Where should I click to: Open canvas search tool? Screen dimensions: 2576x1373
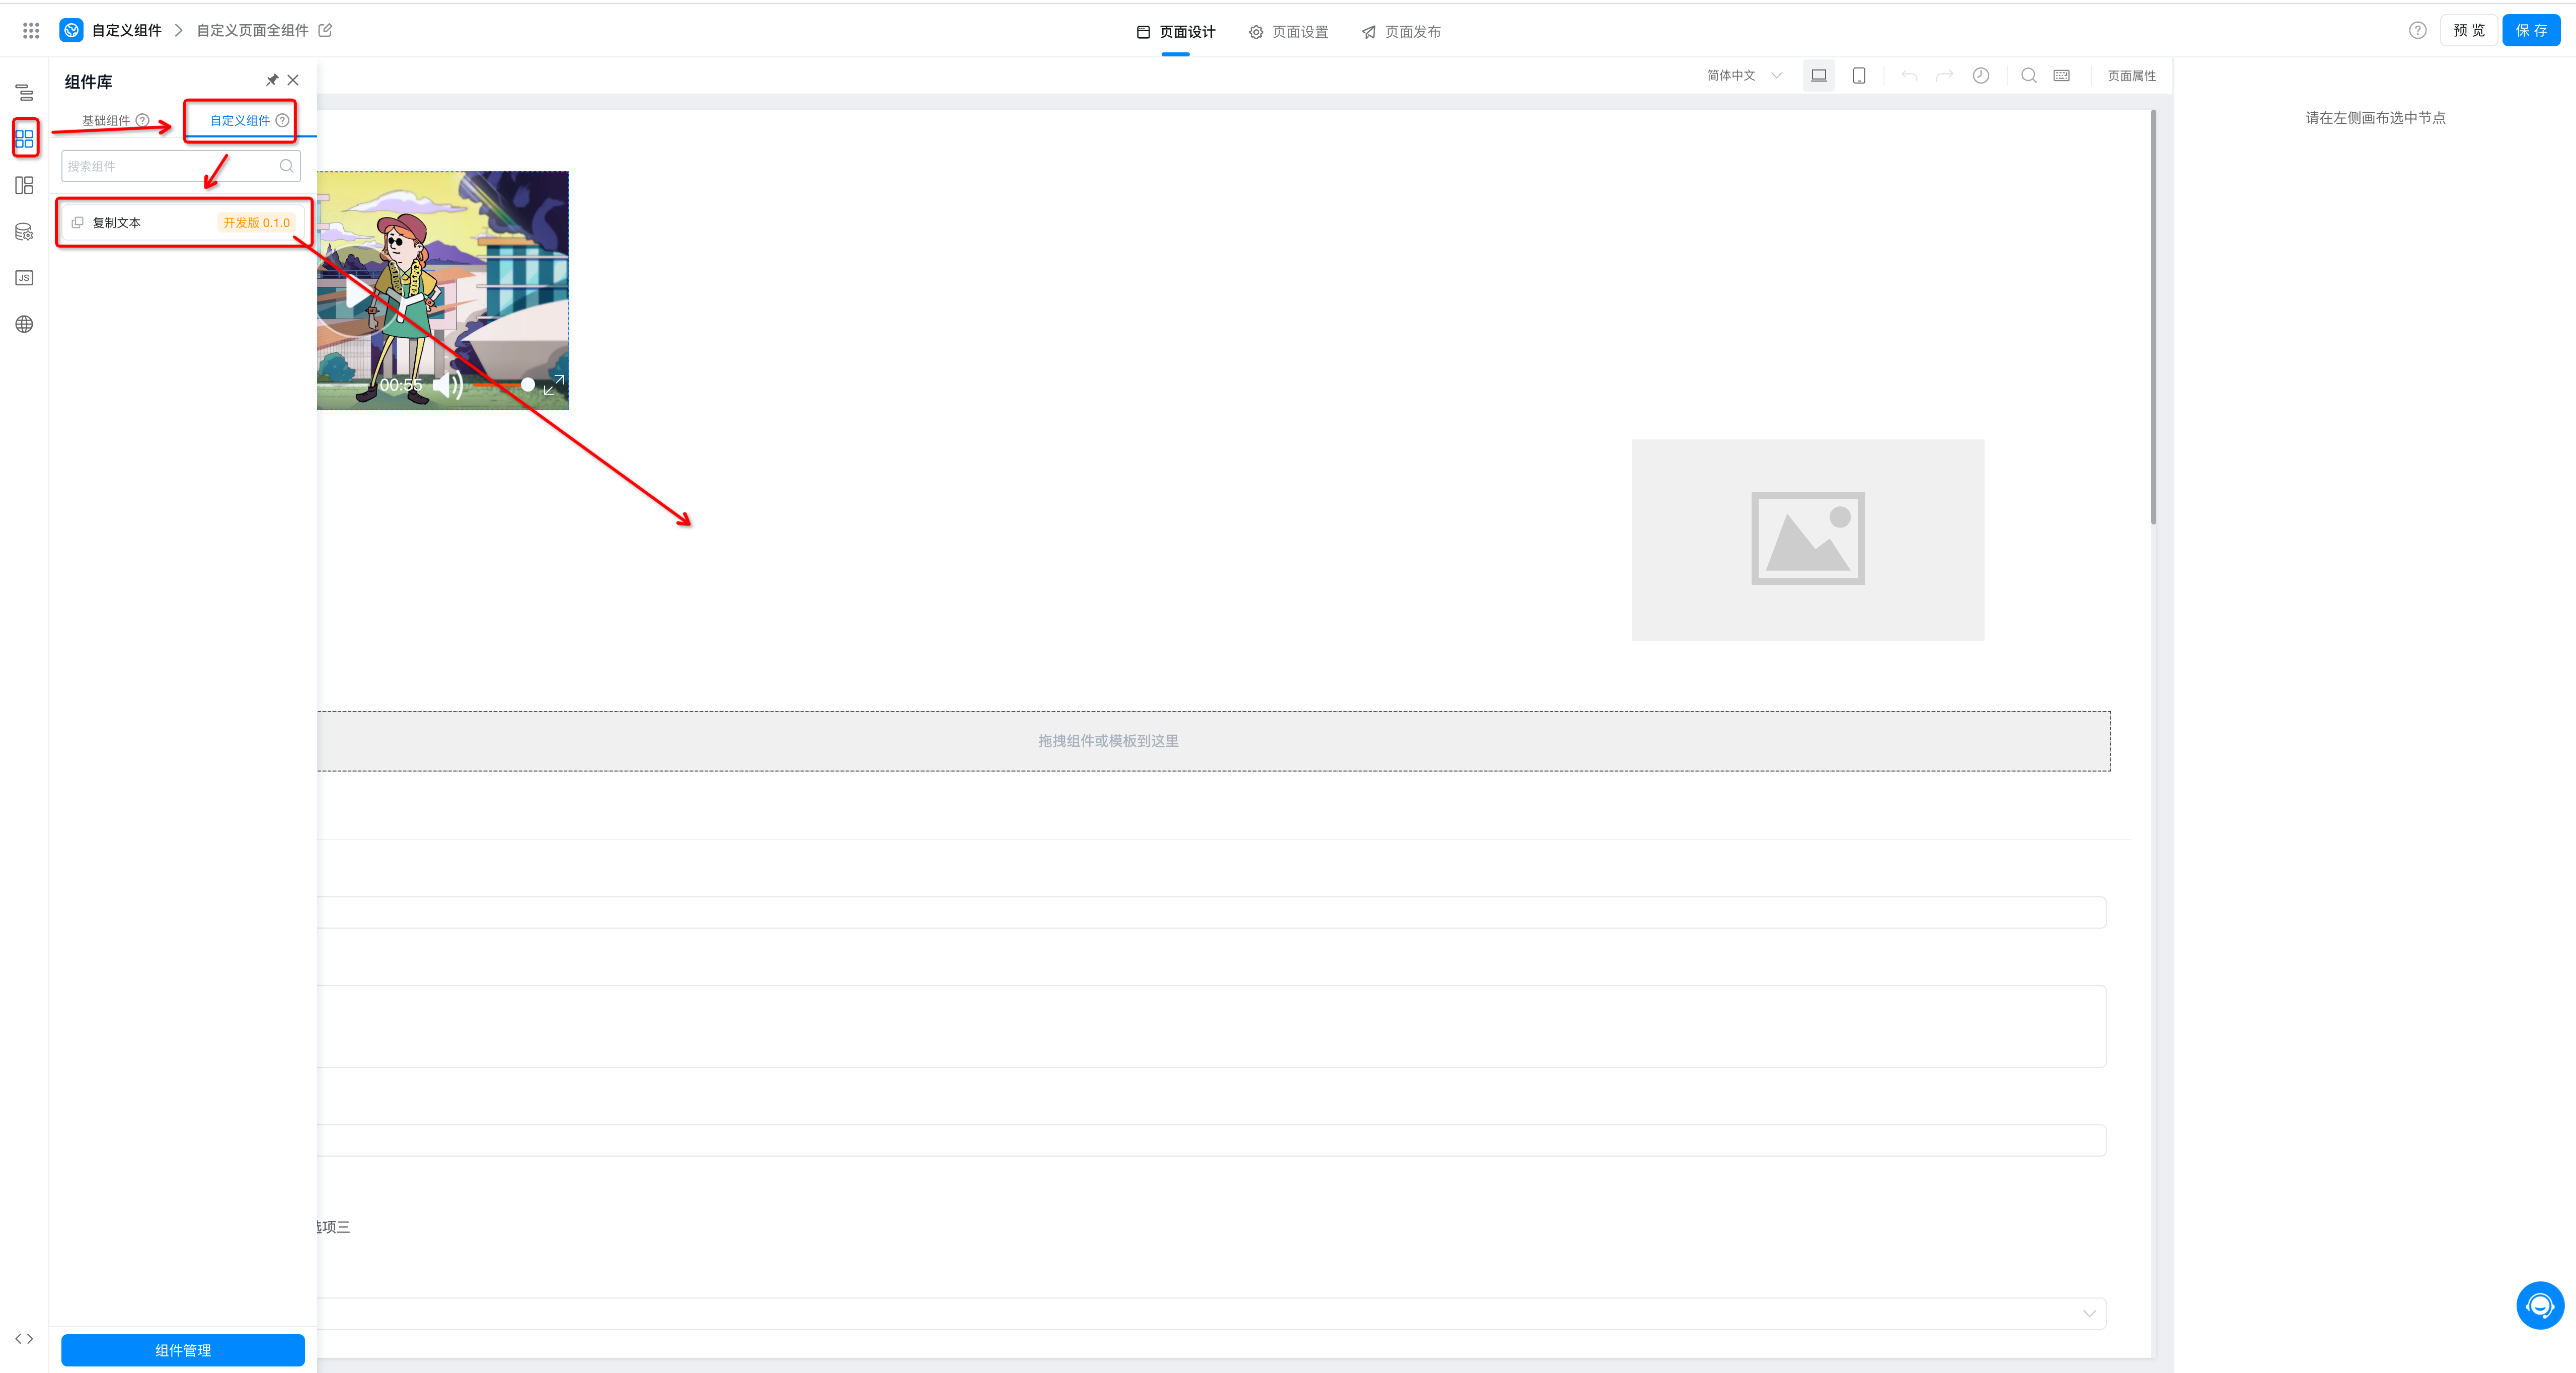point(2029,76)
